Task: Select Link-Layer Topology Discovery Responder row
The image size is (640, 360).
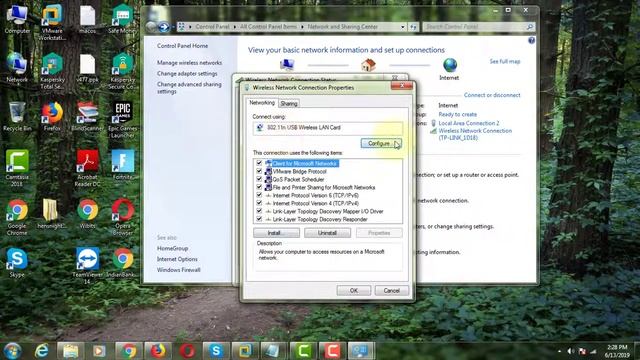Action: tap(320, 219)
